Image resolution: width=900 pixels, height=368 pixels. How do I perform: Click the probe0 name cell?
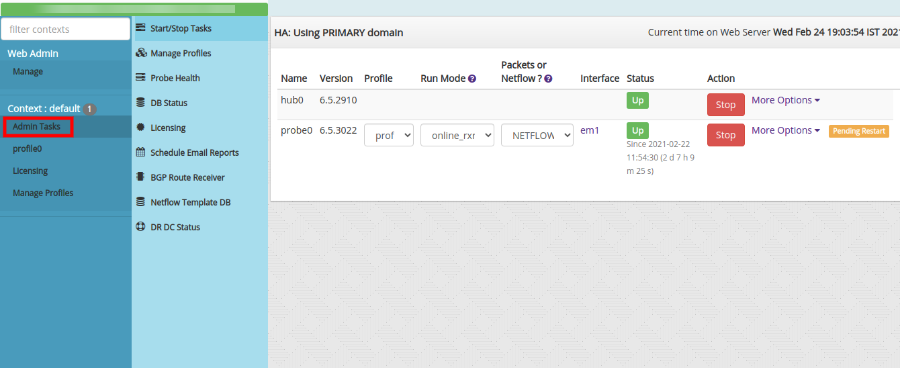click(296, 130)
